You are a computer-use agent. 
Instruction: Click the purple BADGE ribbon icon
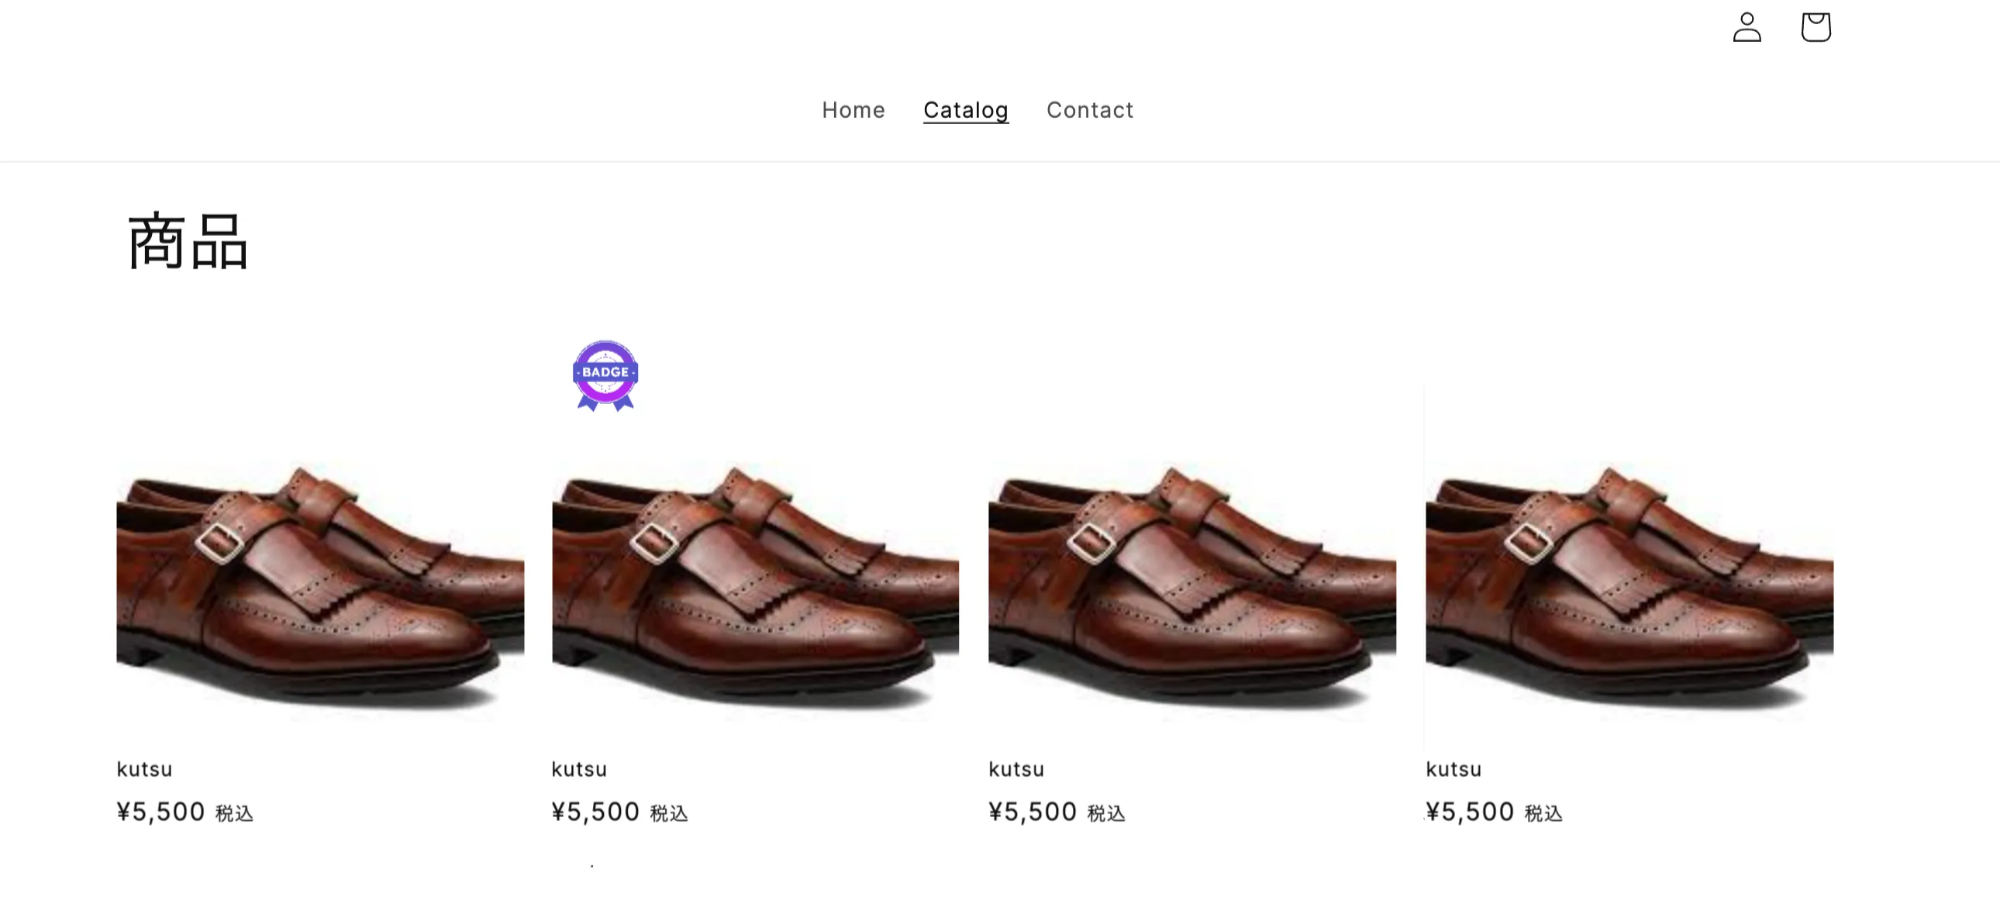pos(605,375)
